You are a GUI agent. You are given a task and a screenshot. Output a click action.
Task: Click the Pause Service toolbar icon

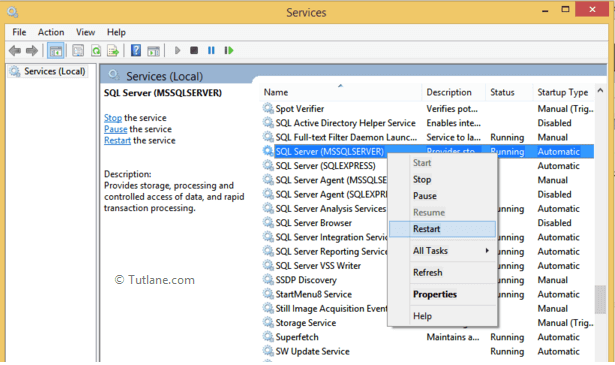point(211,51)
